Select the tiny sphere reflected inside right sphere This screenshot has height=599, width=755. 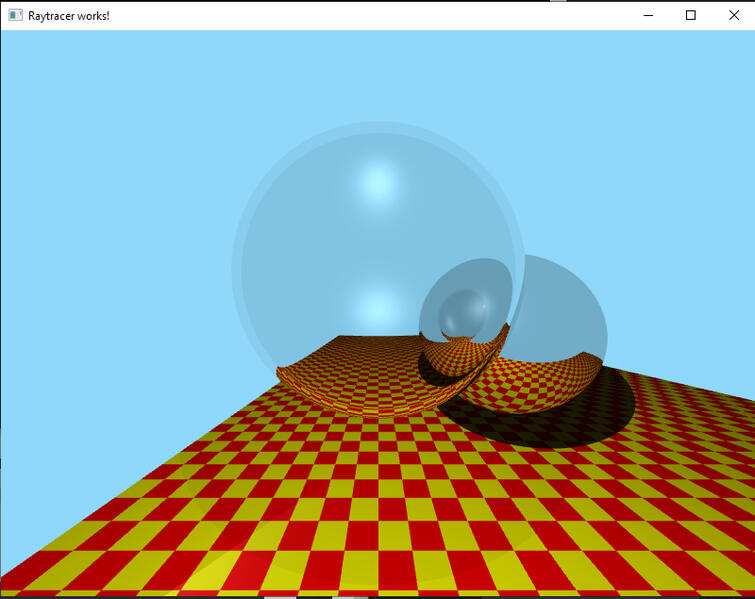[464, 312]
